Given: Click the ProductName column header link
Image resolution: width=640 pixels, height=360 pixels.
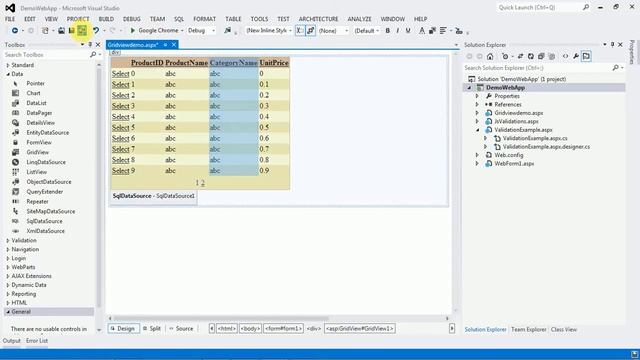Looking at the screenshot, I should point(187,62).
